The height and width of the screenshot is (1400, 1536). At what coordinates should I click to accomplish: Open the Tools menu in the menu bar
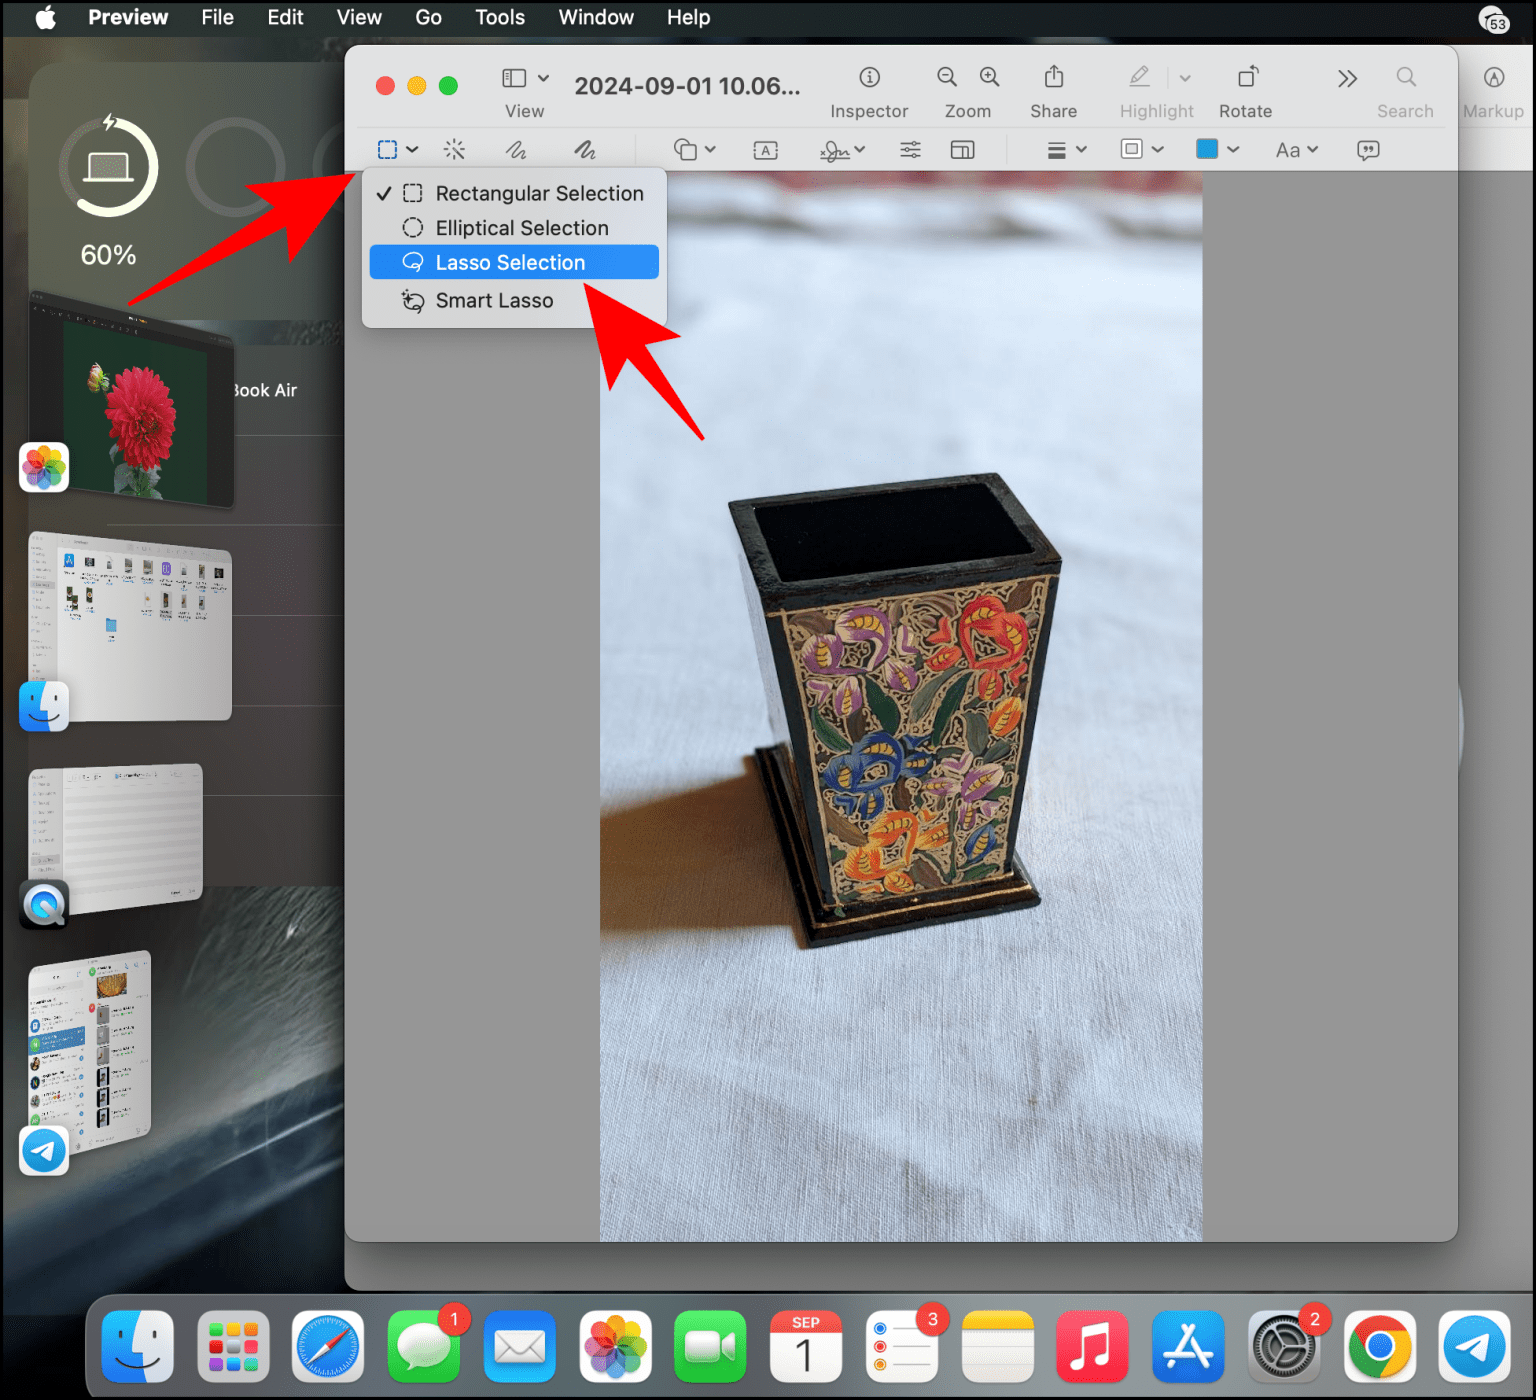pos(499,17)
